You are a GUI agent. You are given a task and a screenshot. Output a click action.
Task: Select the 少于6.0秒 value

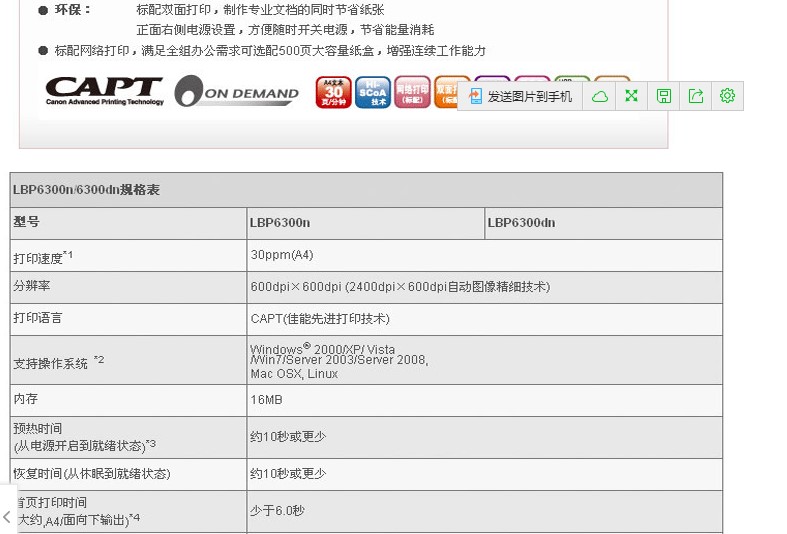(x=277, y=510)
